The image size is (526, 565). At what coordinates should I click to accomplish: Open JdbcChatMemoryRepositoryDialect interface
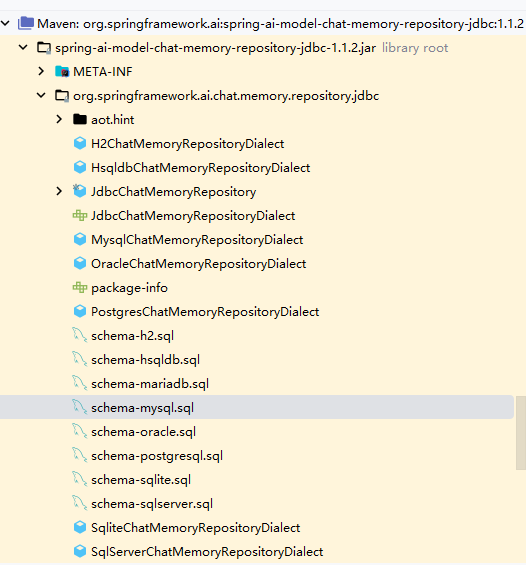[193, 216]
